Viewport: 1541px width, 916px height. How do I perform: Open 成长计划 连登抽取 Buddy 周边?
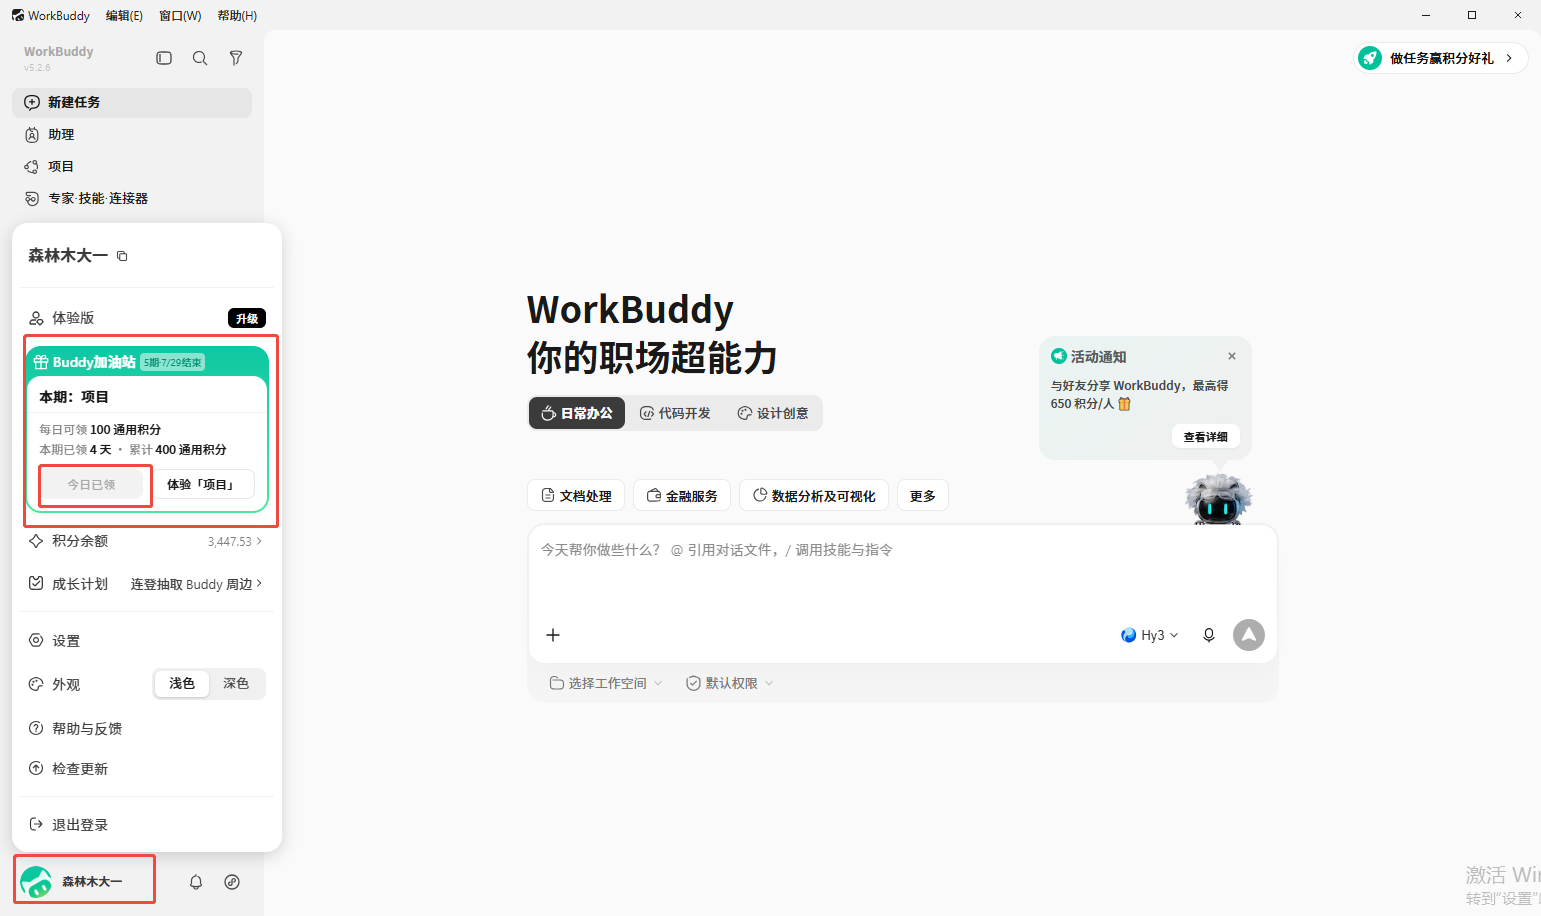(146, 584)
